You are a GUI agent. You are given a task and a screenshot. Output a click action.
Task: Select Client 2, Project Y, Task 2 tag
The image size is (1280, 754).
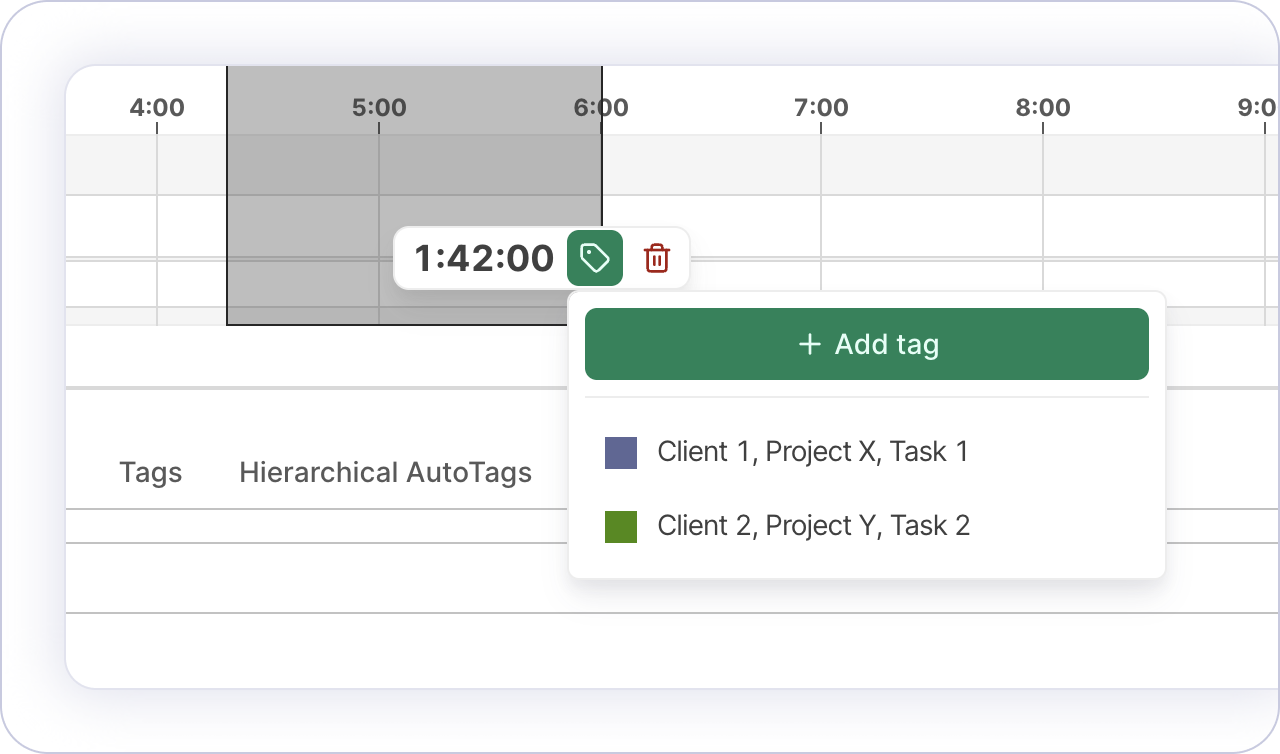(813, 526)
